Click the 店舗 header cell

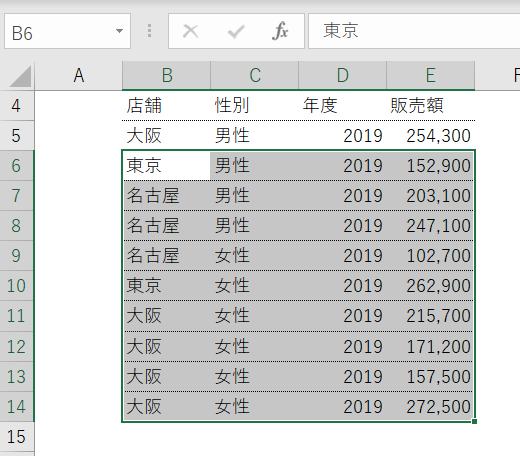point(166,106)
